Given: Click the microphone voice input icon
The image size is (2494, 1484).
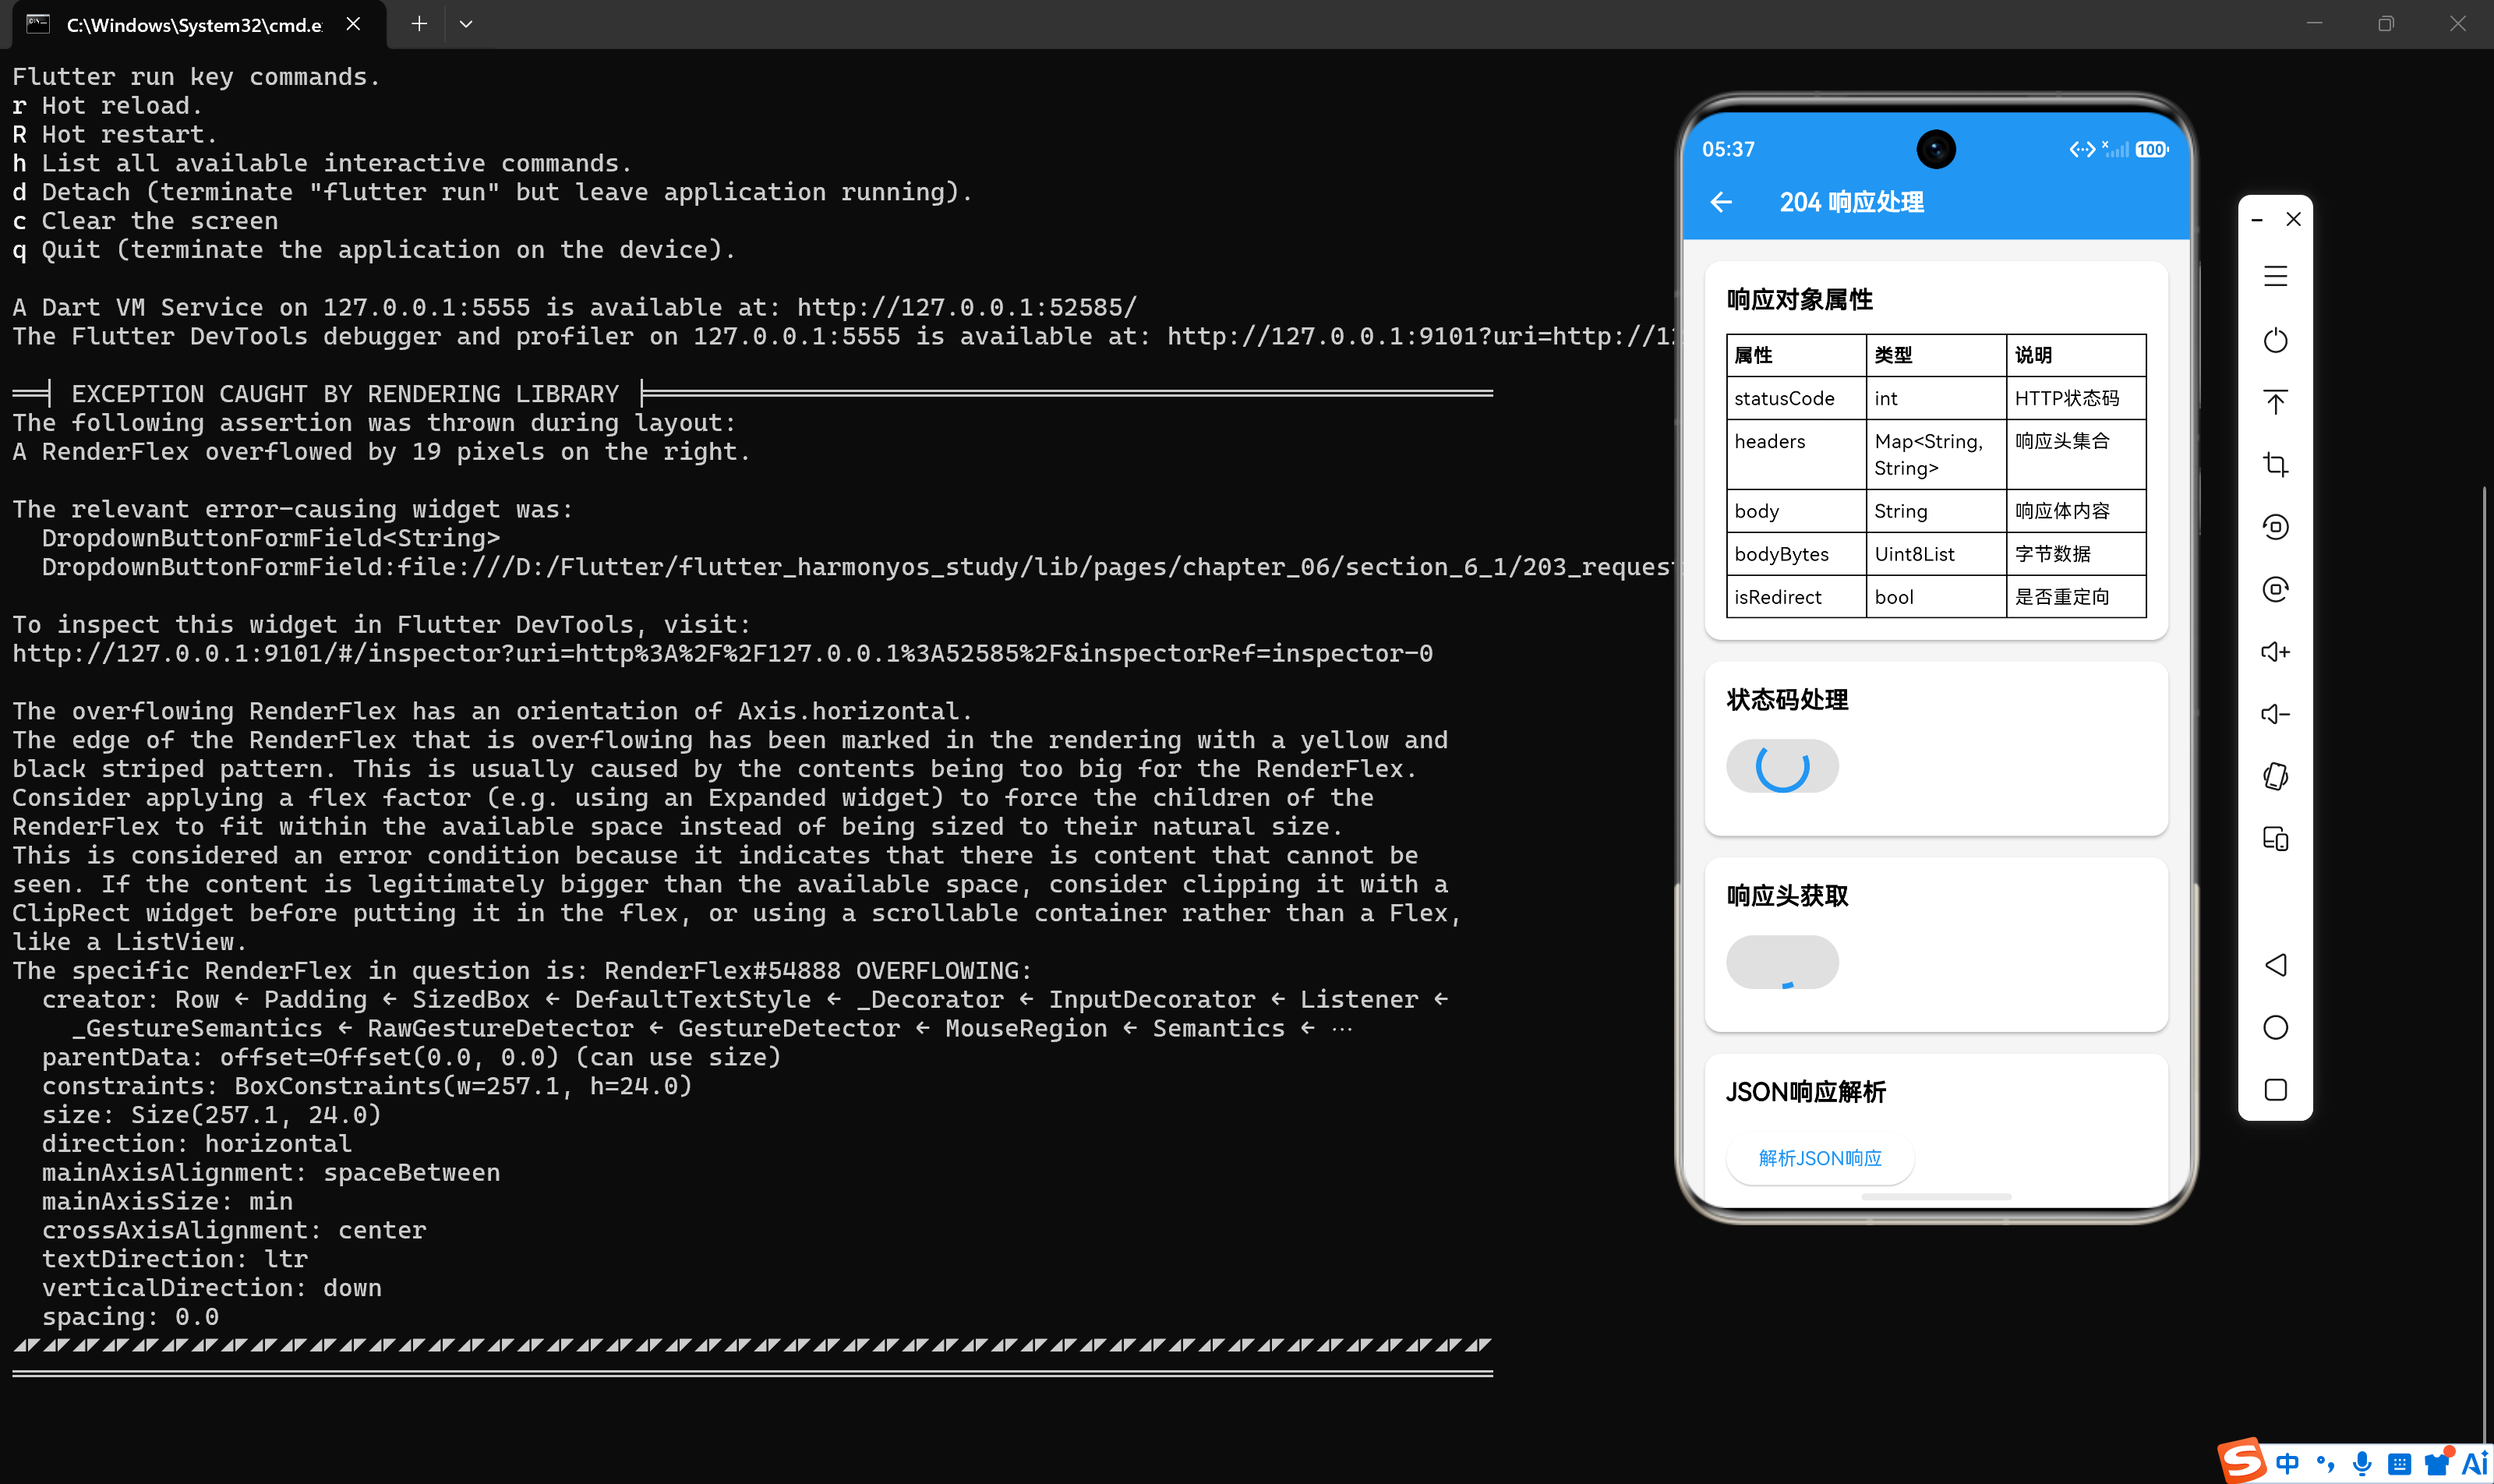Looking at the screenshot, I should tap(2362, 1464).
